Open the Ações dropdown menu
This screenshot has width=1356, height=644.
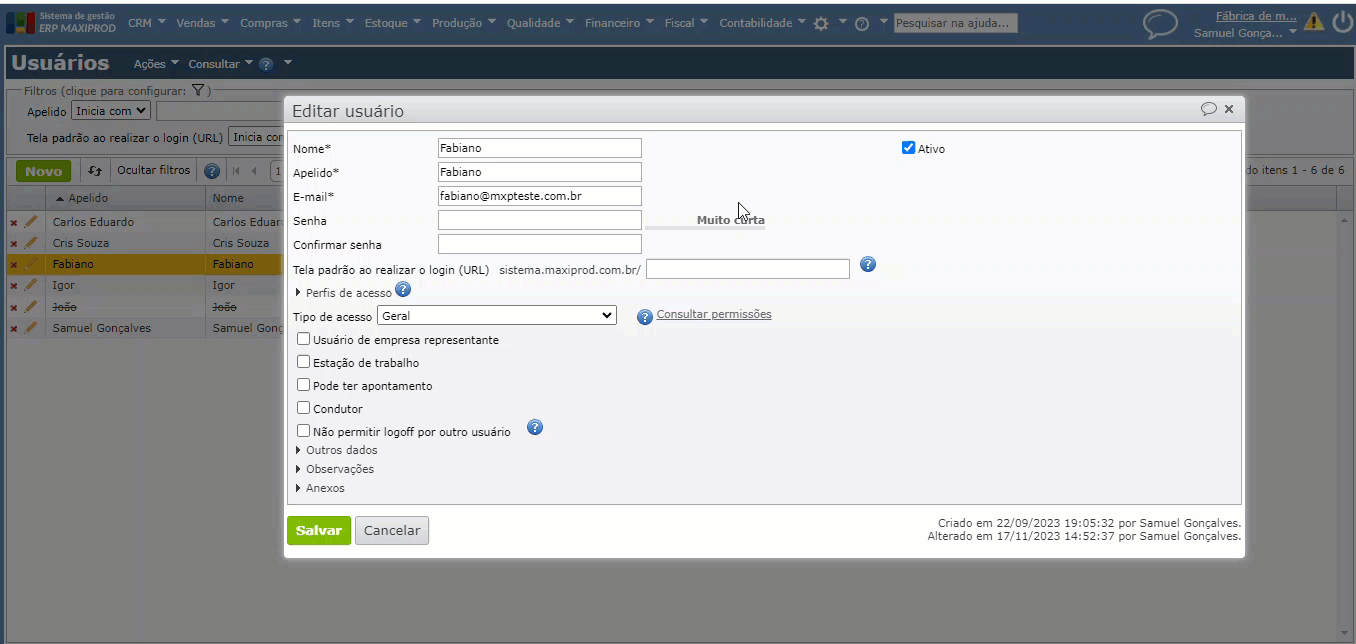click(156, 64)
